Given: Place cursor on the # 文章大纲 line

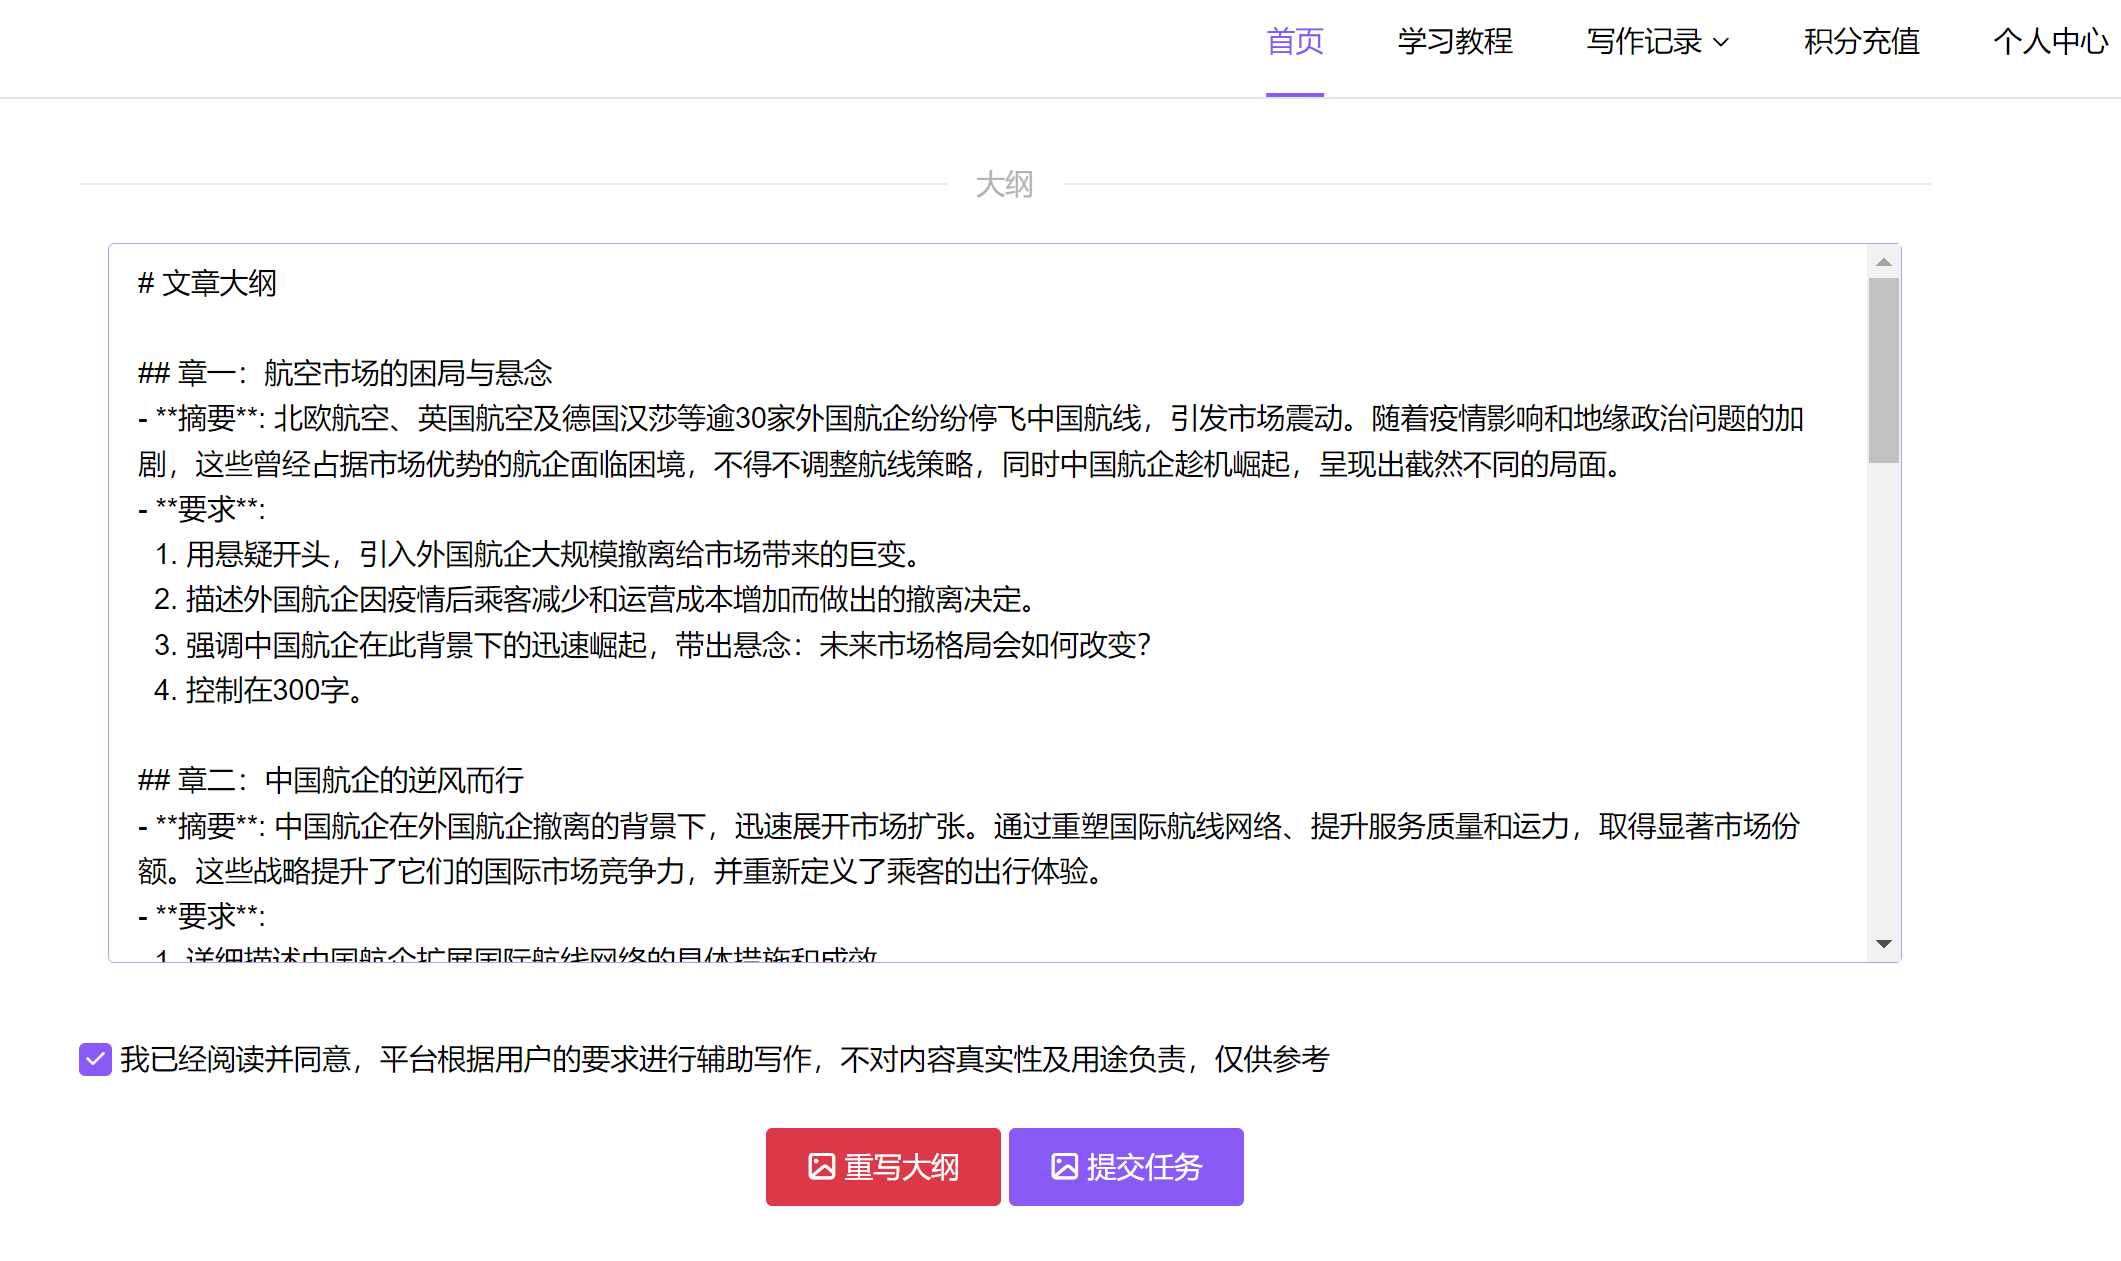Looking at the screenshot, I should pos(207,283).
